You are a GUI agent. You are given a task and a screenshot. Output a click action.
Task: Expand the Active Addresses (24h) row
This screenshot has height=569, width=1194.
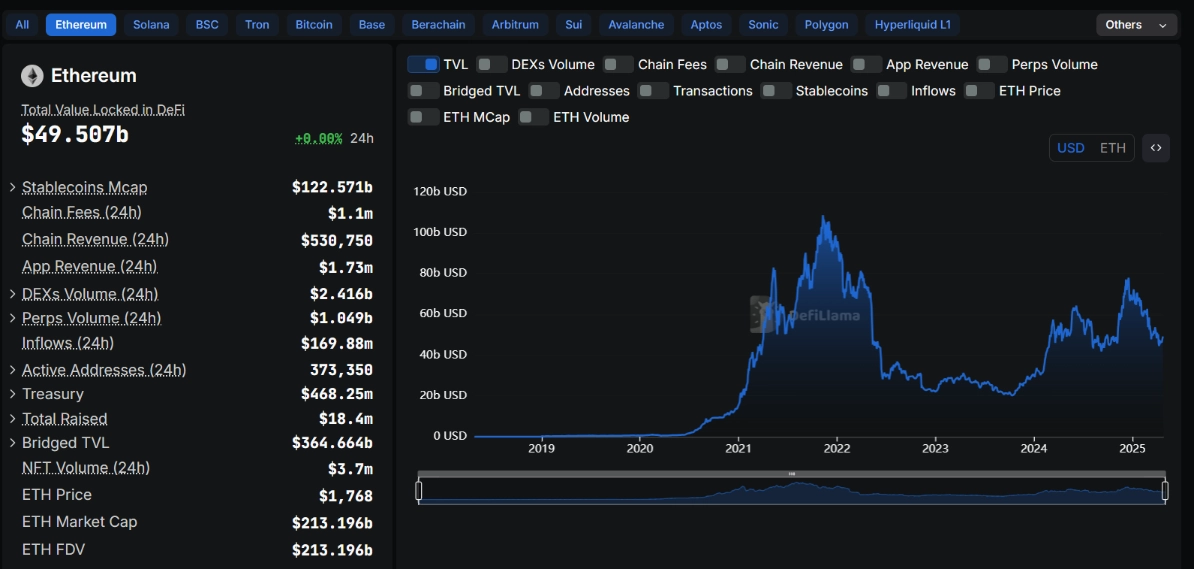pyautogui.click(x=12, y=370)
